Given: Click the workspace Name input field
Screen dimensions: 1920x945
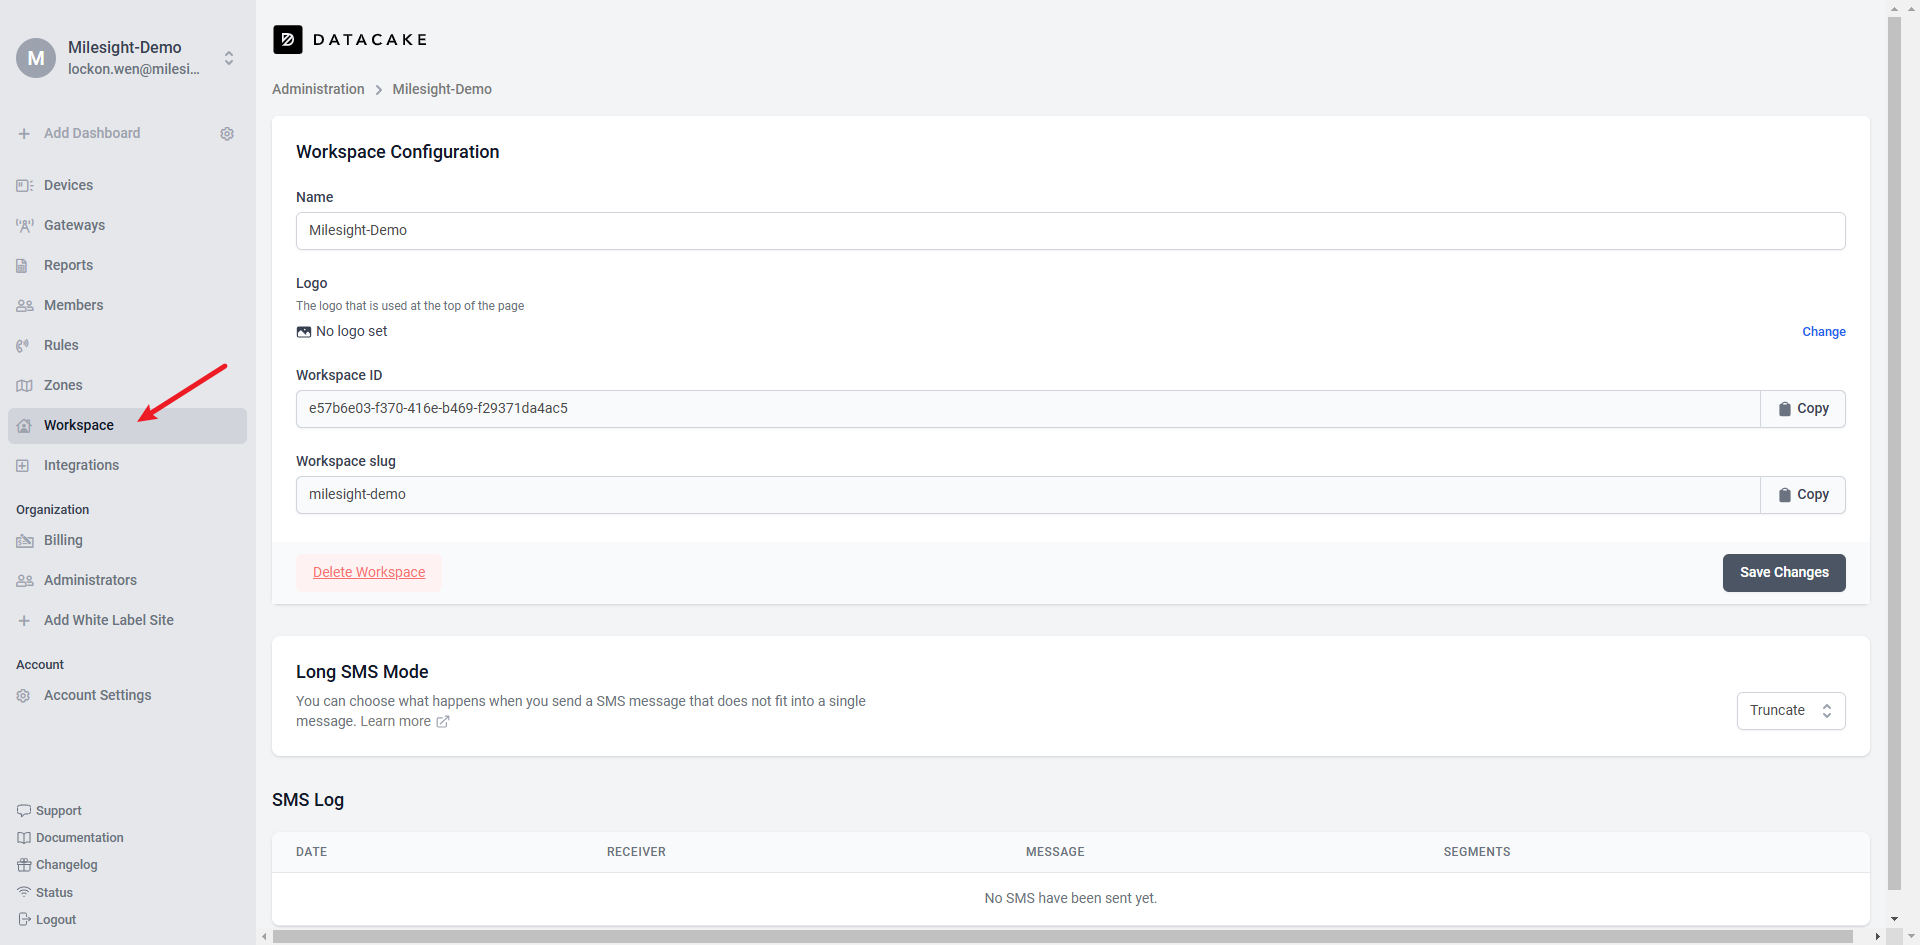Looking at the screenshot, I should (1070, 231).
